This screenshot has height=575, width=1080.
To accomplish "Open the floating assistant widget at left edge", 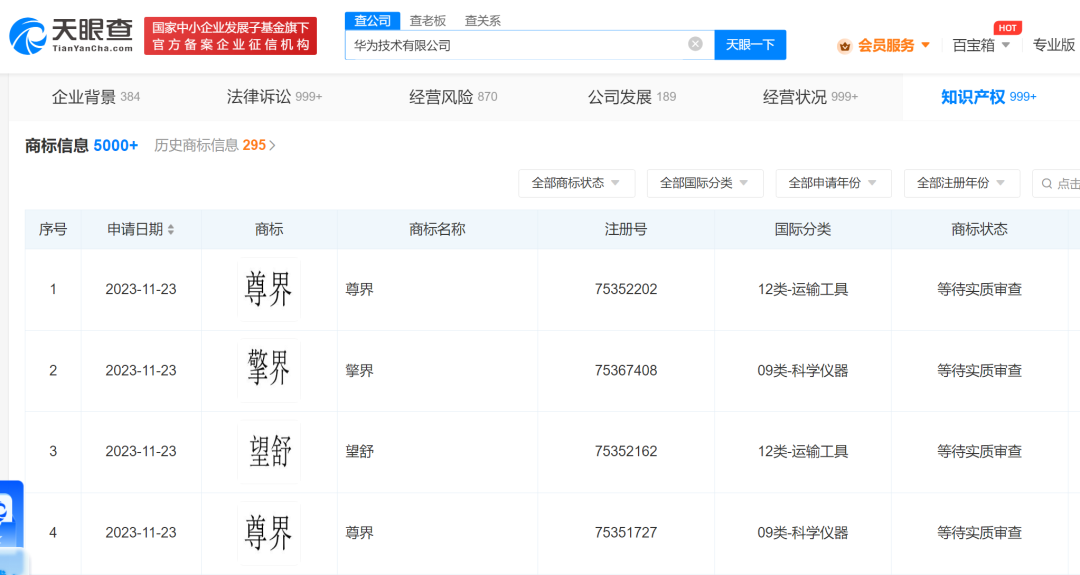I will pos(10,513).
